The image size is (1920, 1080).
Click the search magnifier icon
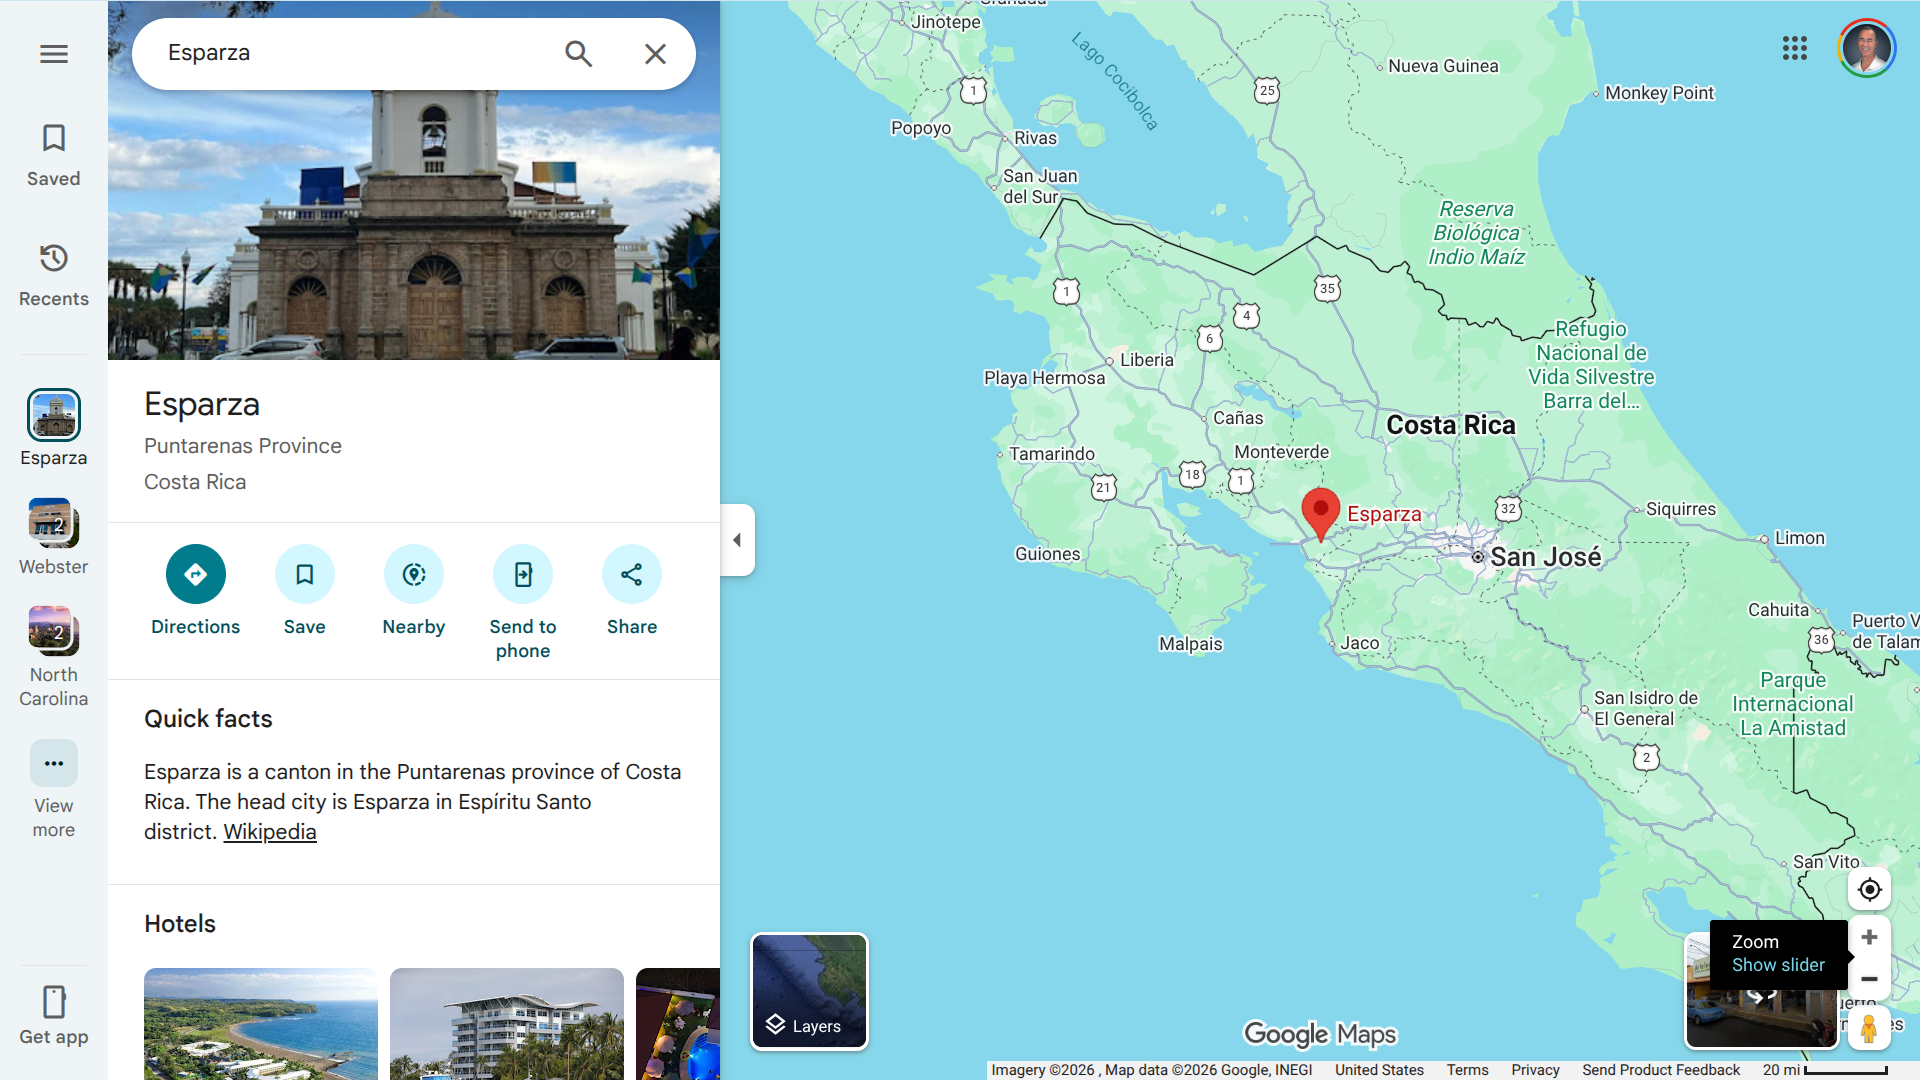point(578,54)
